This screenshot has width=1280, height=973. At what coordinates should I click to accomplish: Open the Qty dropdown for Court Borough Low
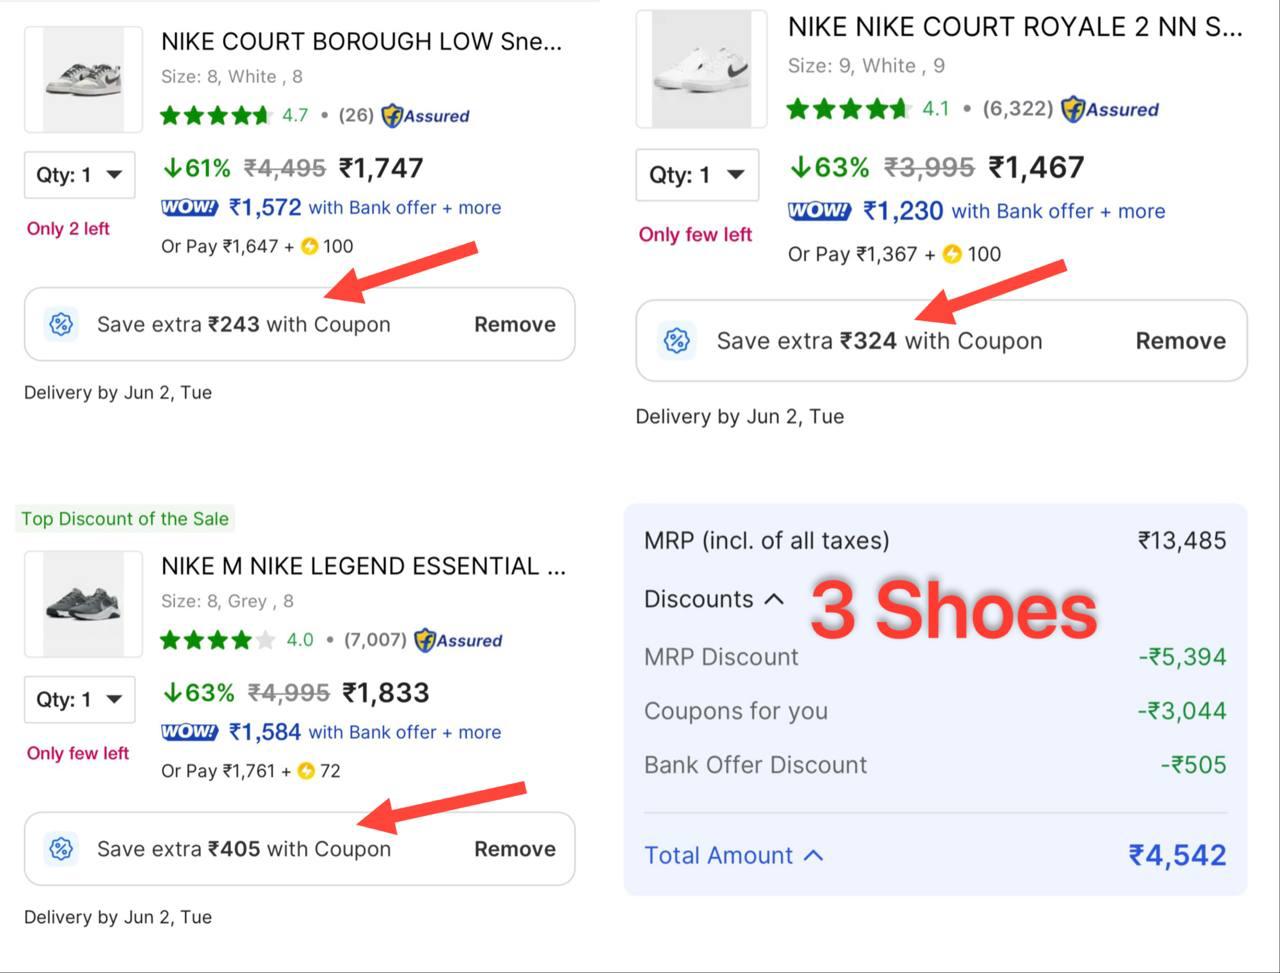click(80, 174)
